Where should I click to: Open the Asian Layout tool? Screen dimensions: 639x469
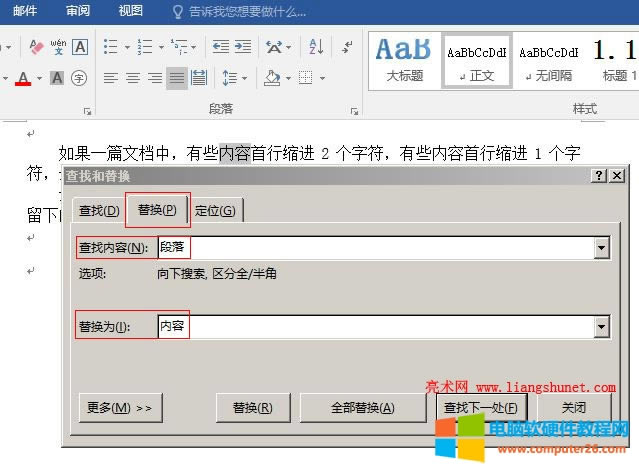tap(274, 47)
